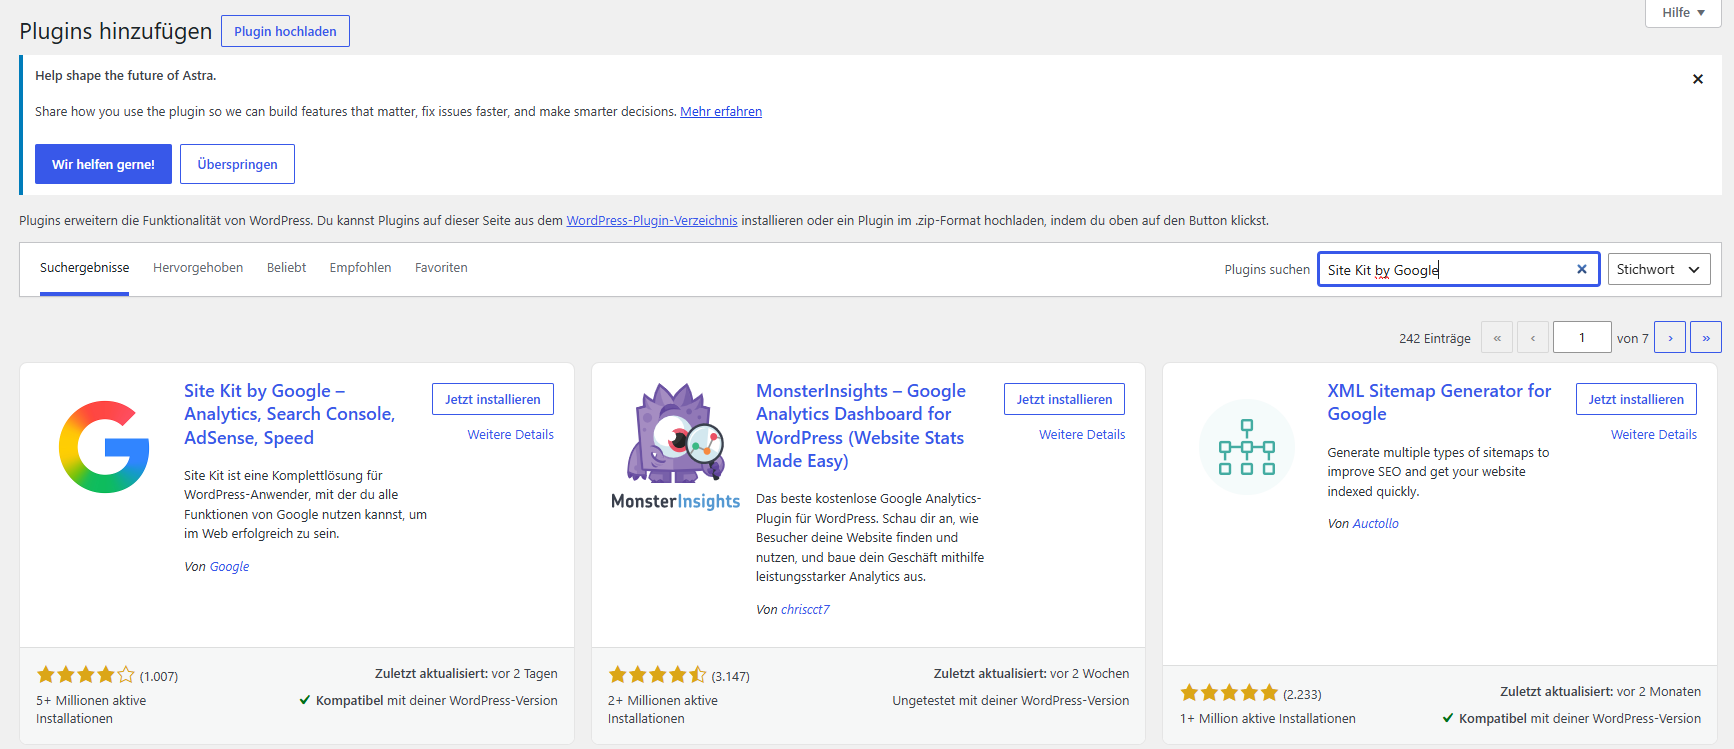Open Mehr erfahren link in notice
Image resolution: width=1734 pixels, height=749 pixels.
(x=721, y=112)
